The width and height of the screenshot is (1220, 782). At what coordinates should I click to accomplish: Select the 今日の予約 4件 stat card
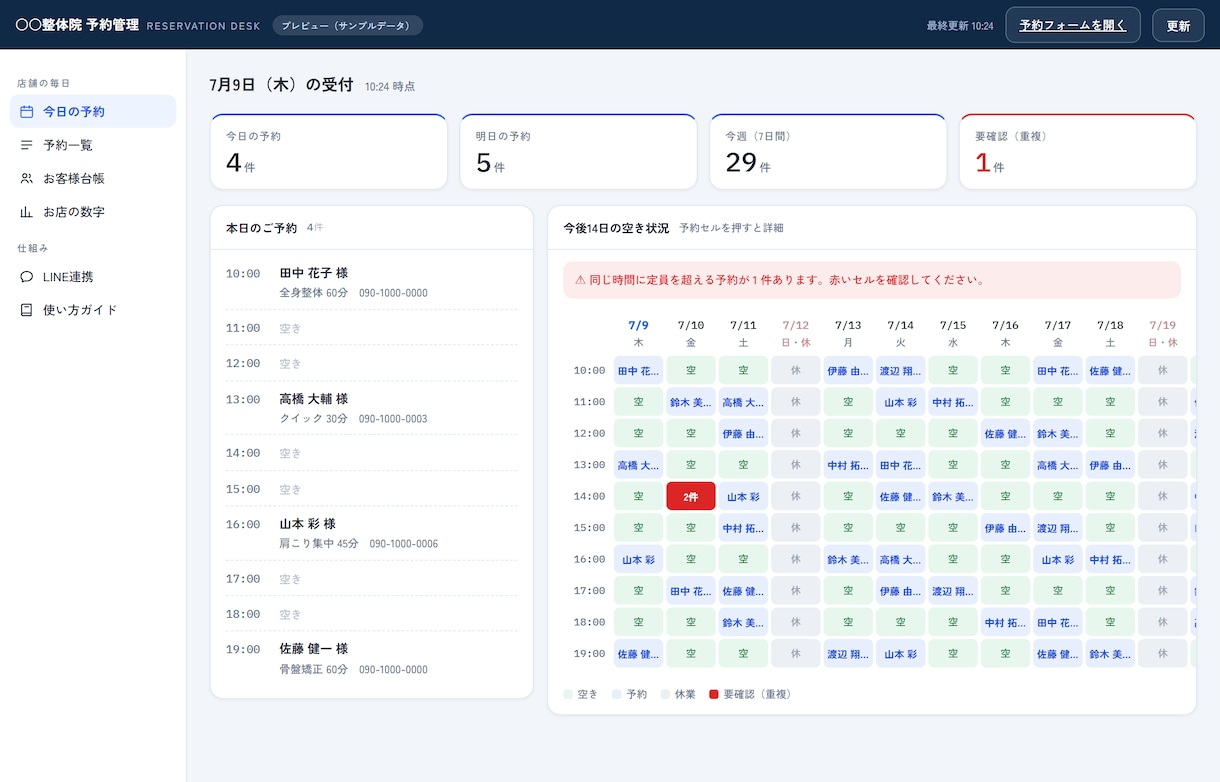pos(329,151)
